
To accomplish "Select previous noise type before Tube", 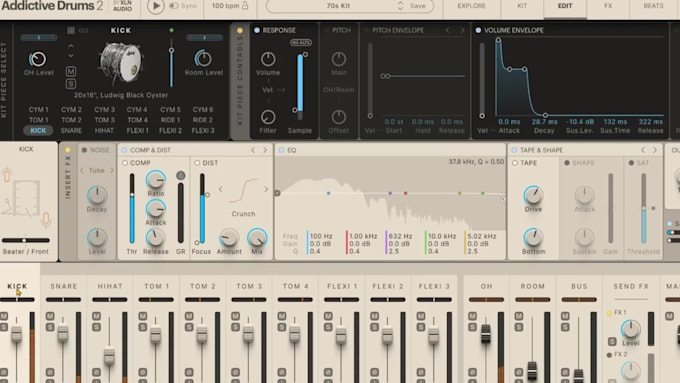I will click(x=82, y=170).
